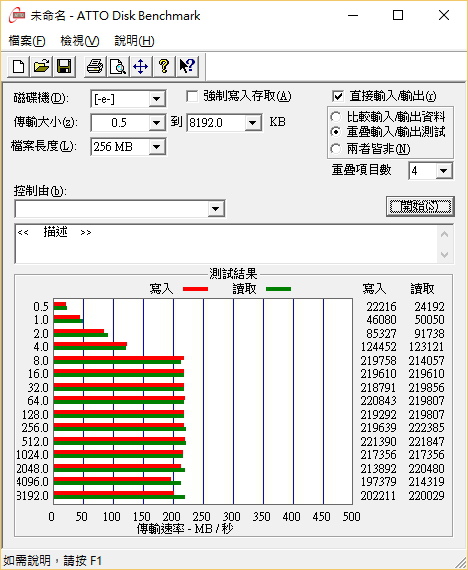Click the ATTO app icon in title bar
Image resolution: width=468 pixels, height=570 pixels.
[x=17, y=16]
